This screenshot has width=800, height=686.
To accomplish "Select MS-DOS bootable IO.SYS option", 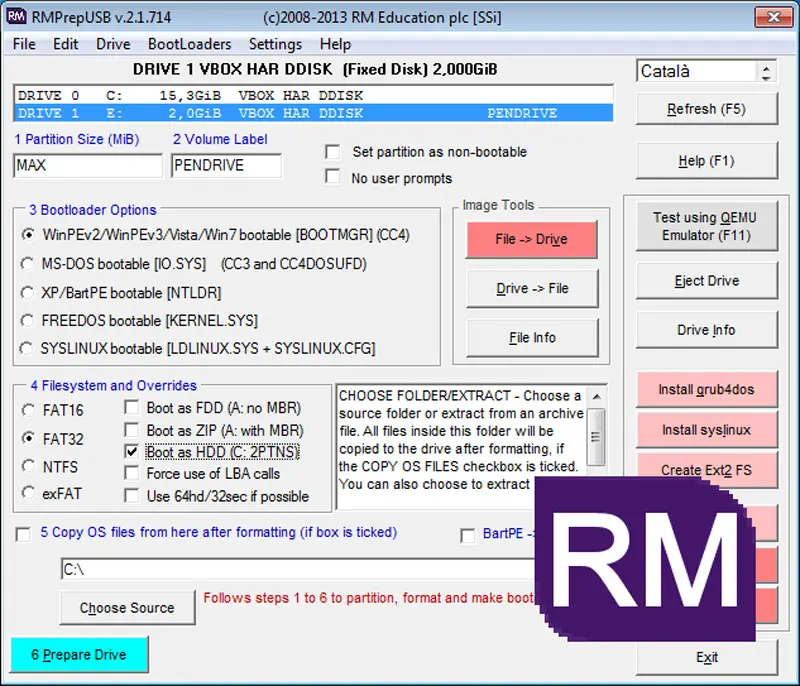I will coord(27,264).
